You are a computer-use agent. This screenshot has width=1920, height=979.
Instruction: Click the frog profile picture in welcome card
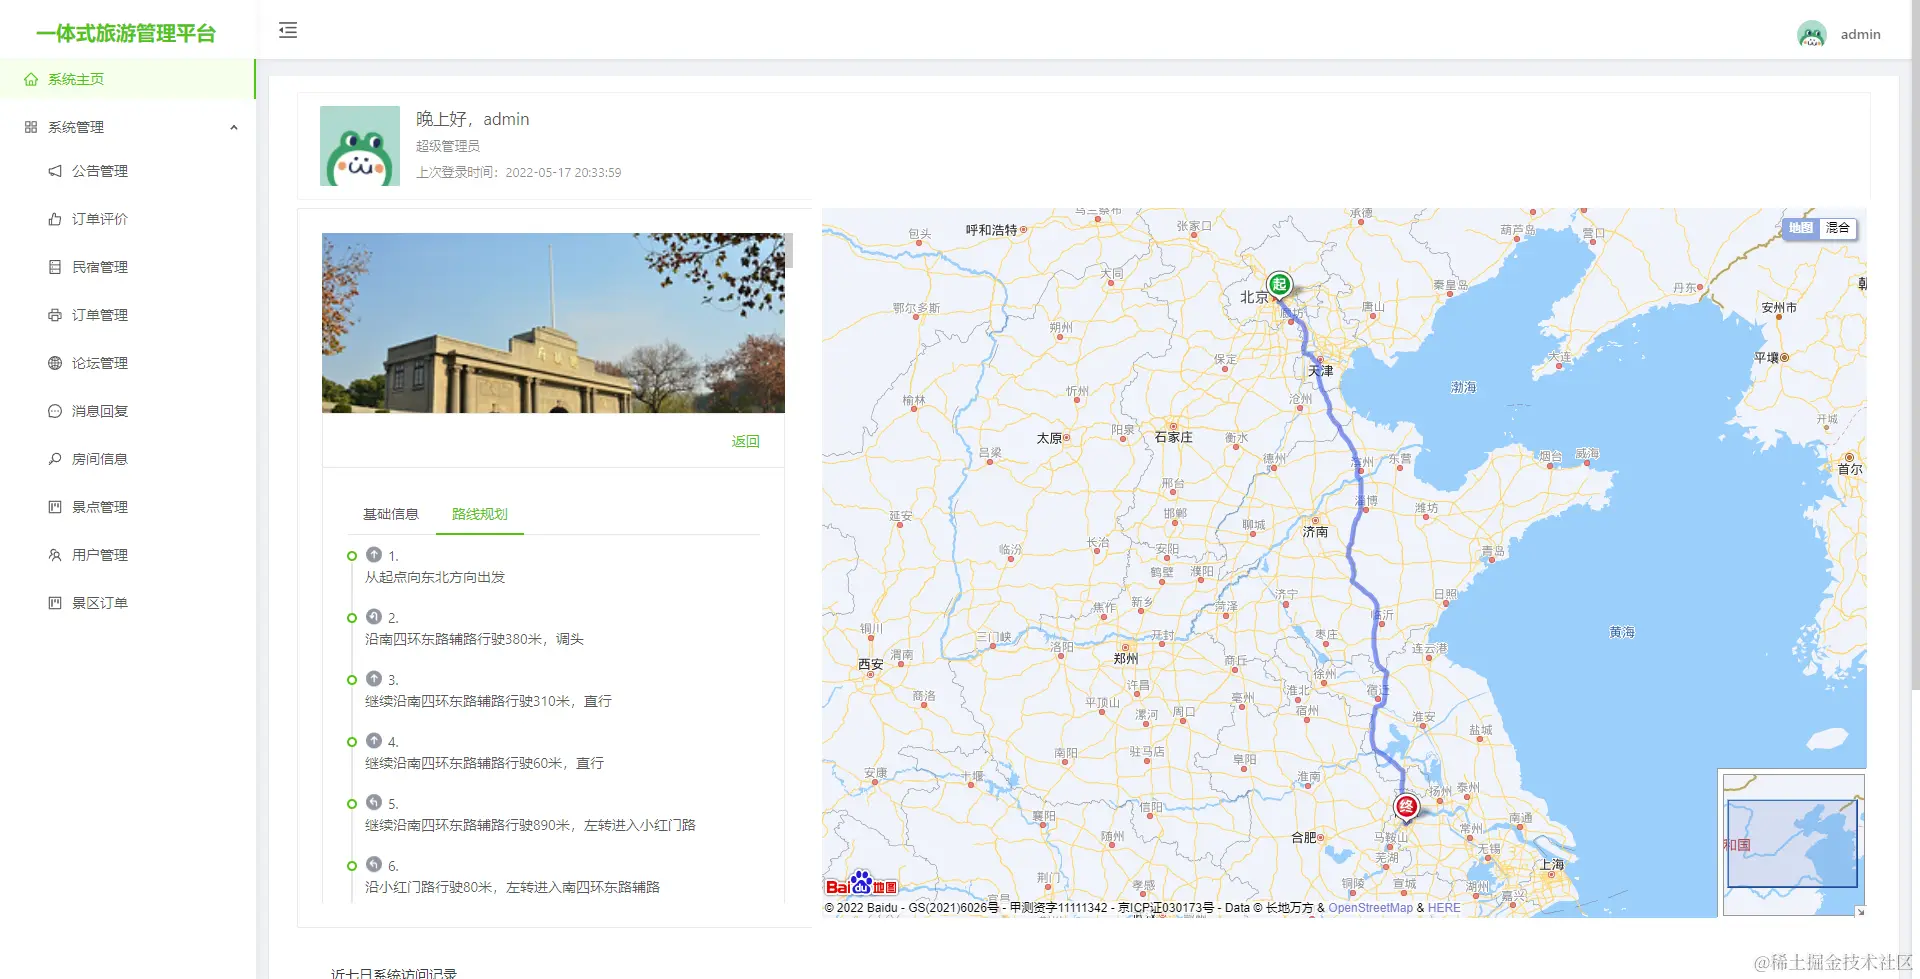(x=360, y=146)
